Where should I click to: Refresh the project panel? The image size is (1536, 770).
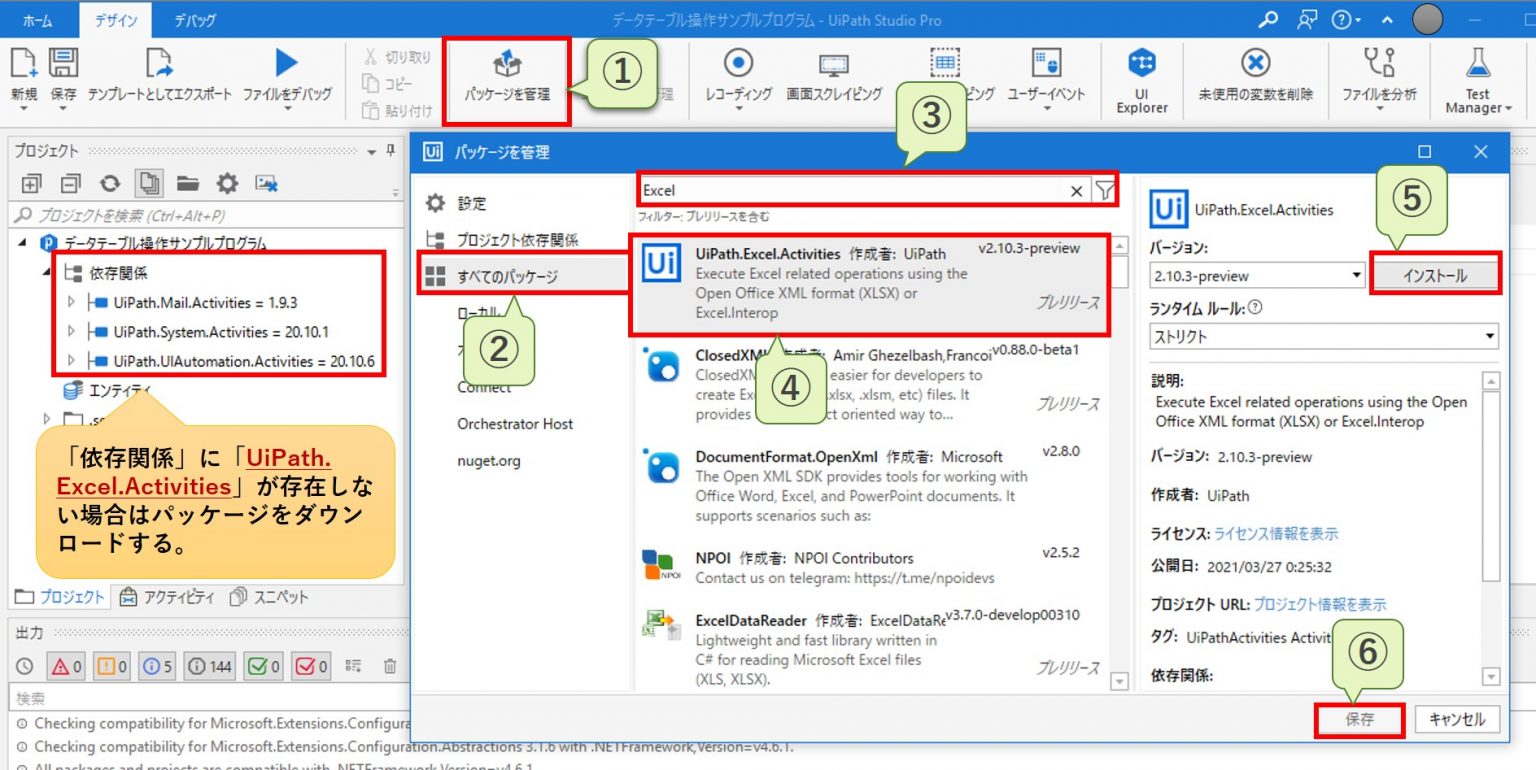(x=109, y=183)
